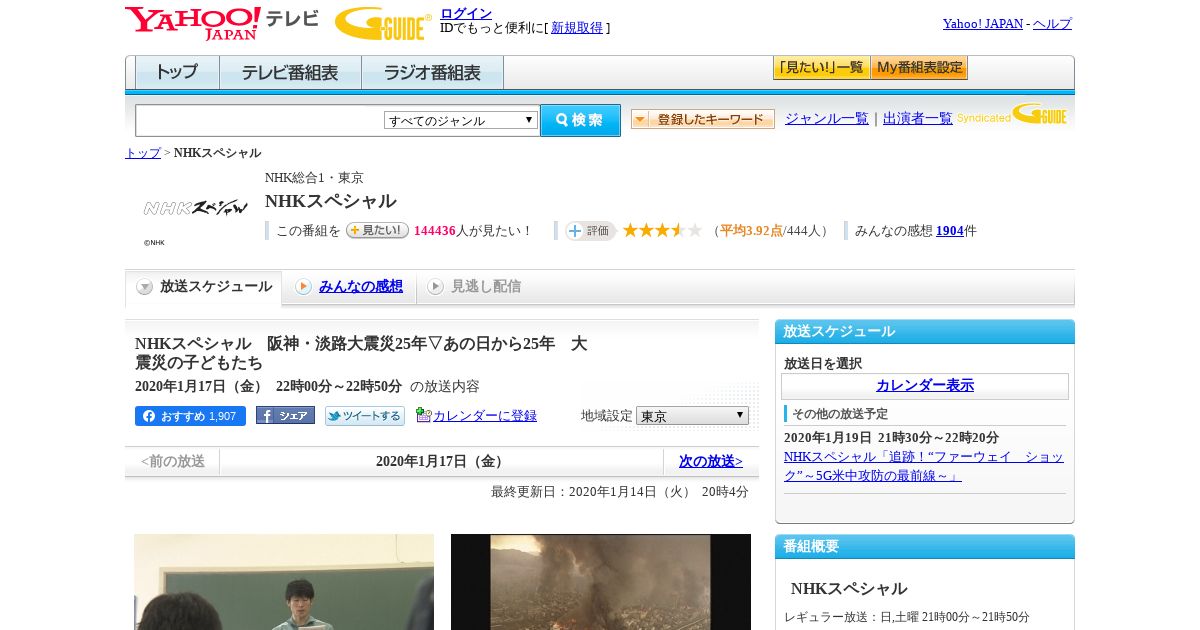Open the すべてのジャンル genre dropdown

tap(461, 120)
